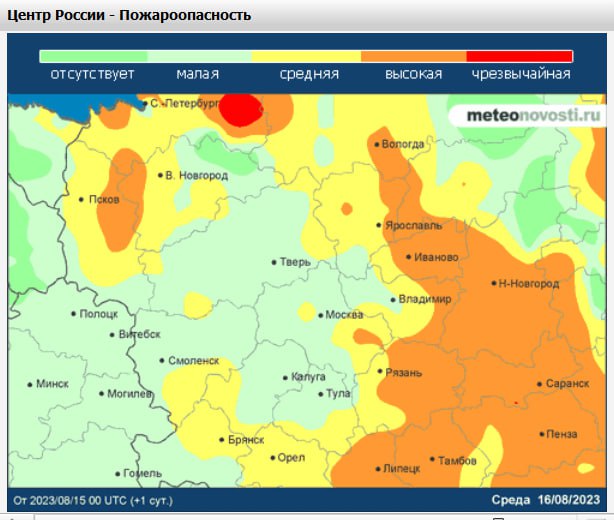The height and width of the screenshot is (520, 614).
Task: Click the 'малая' legend label
Action: coord(198,74)
